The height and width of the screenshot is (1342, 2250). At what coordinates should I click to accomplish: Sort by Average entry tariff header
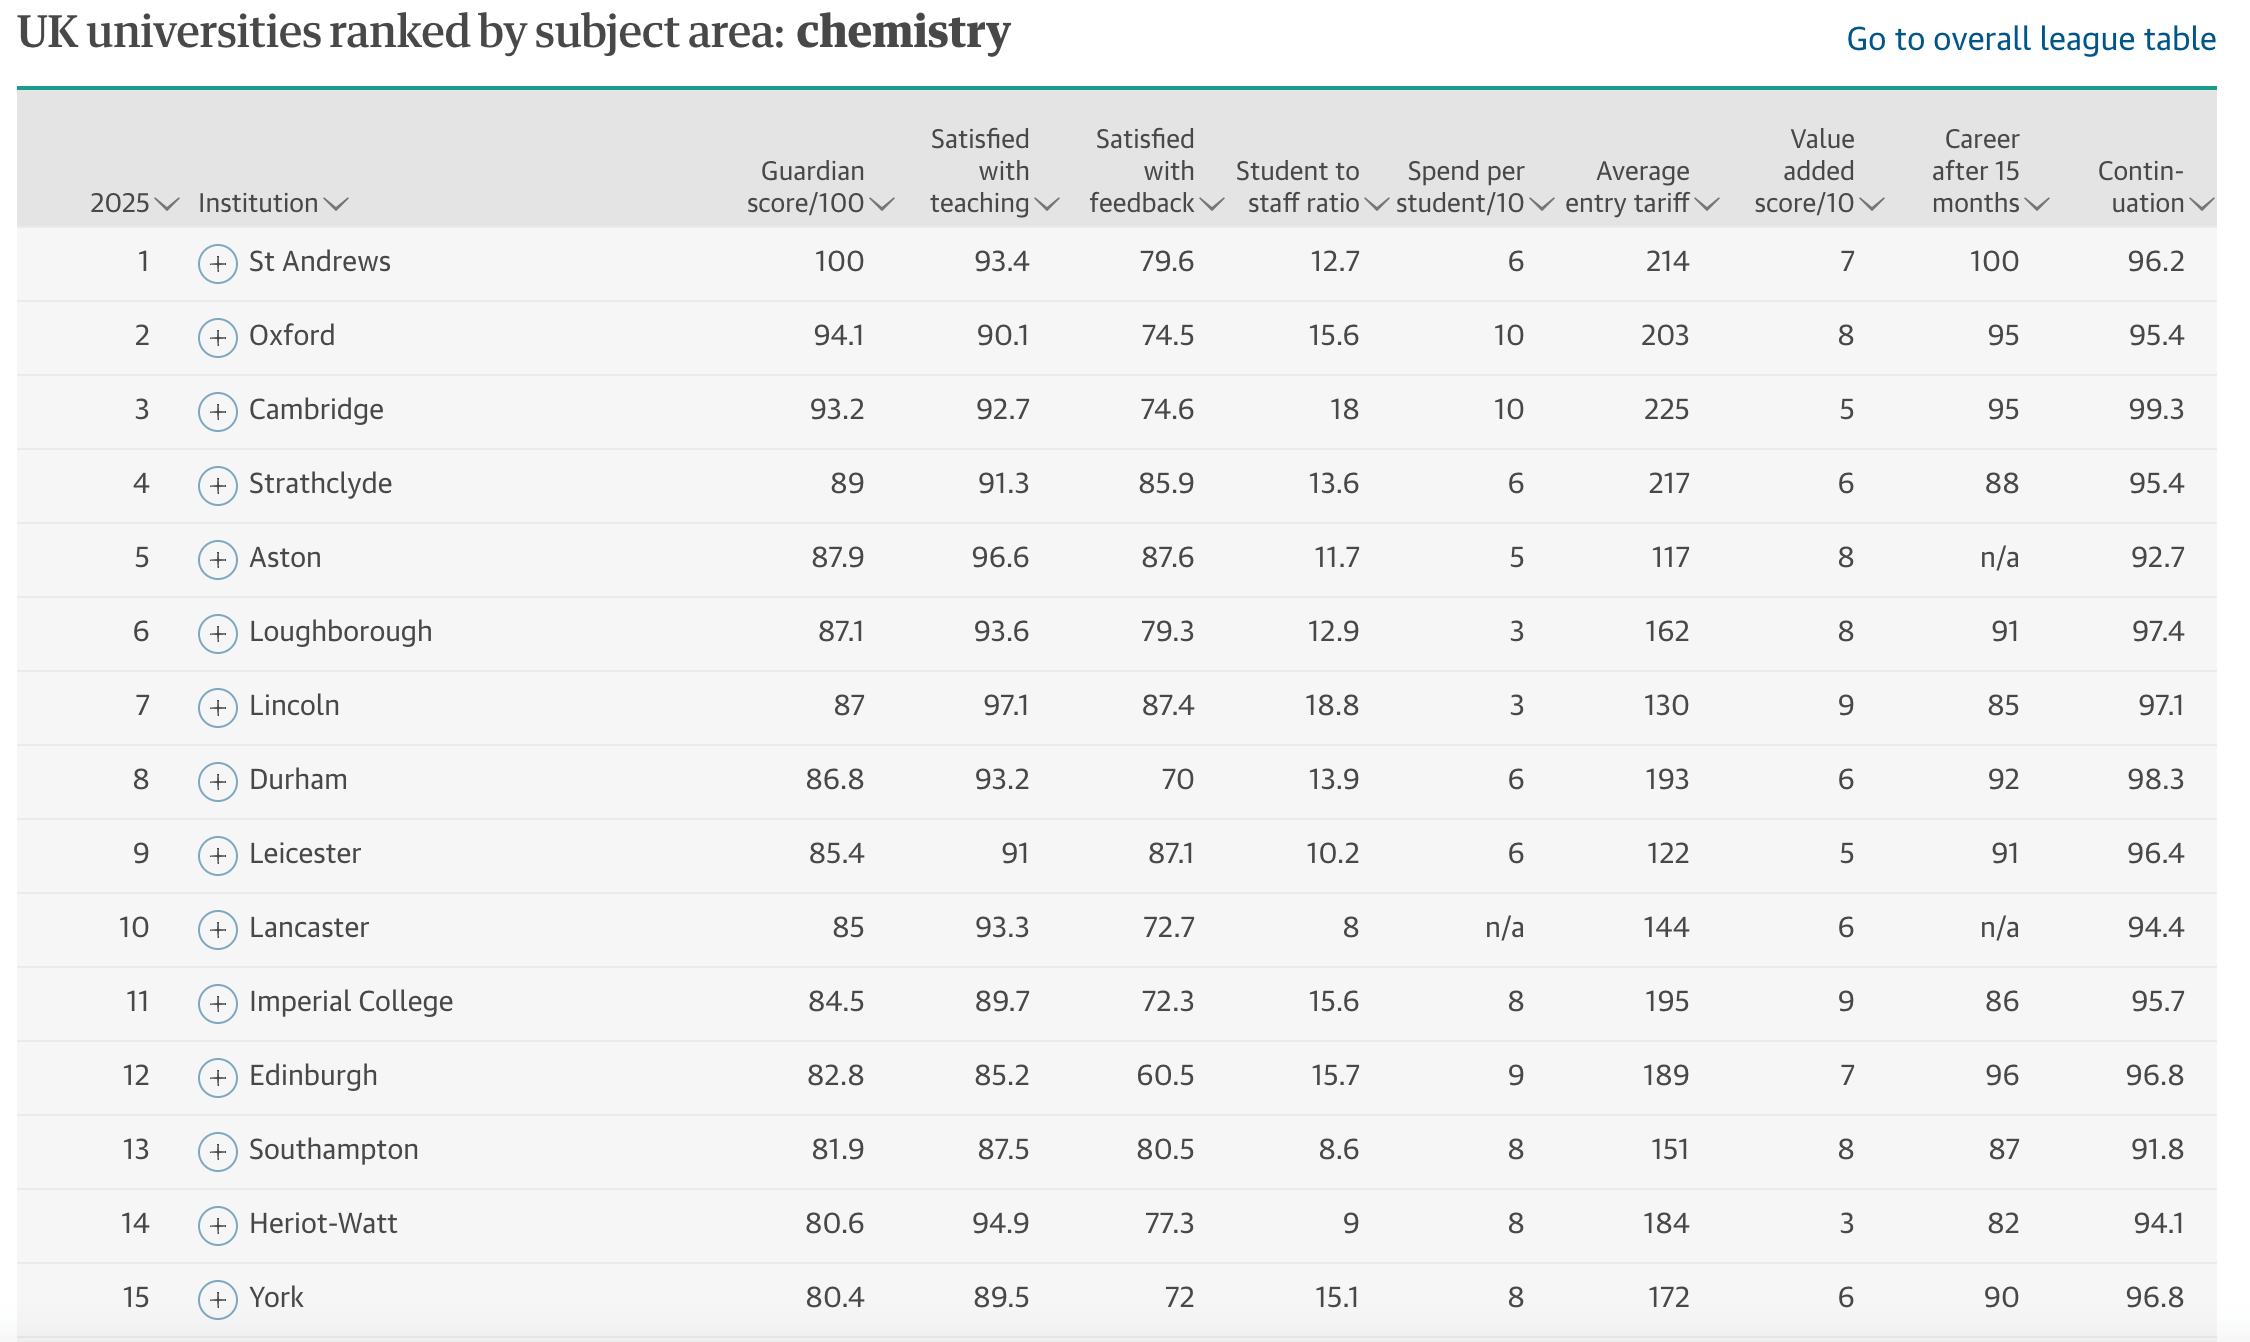tap(1641, 187)
